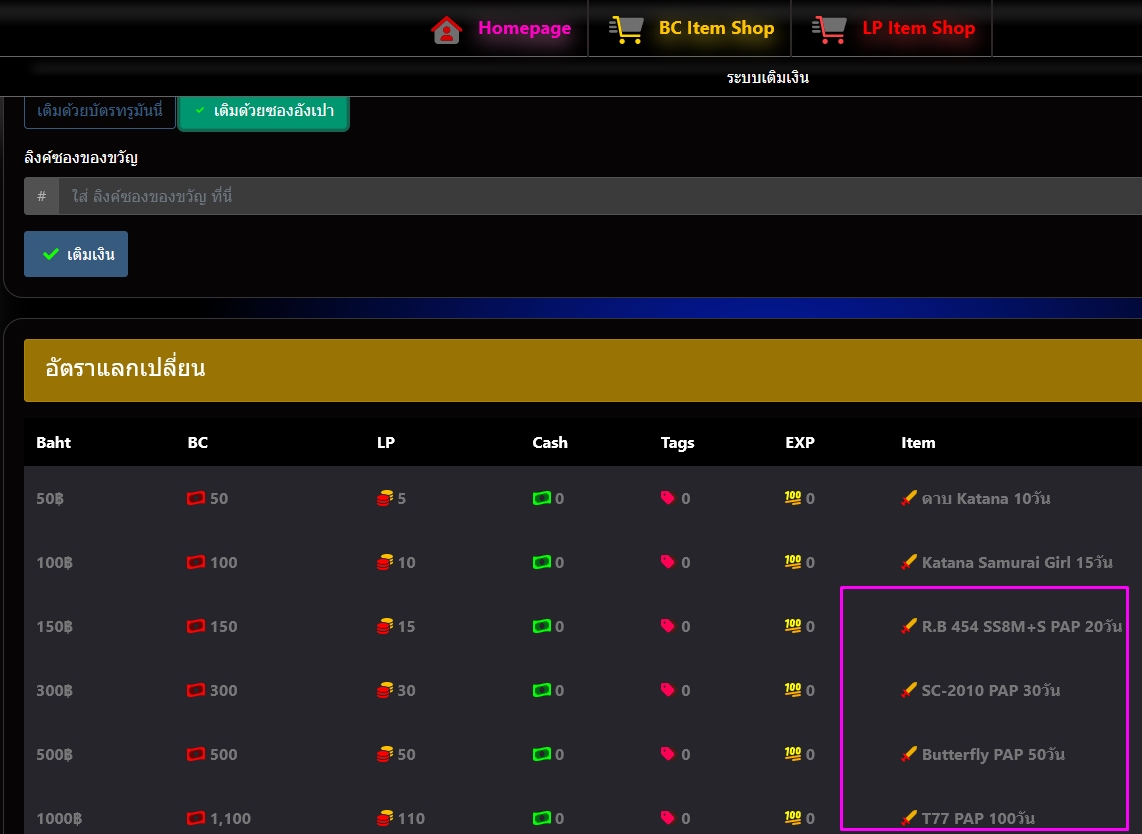This screenshot has width=1142, height=834.
Task: Click the Item column header
Action: tap(917, 442)
